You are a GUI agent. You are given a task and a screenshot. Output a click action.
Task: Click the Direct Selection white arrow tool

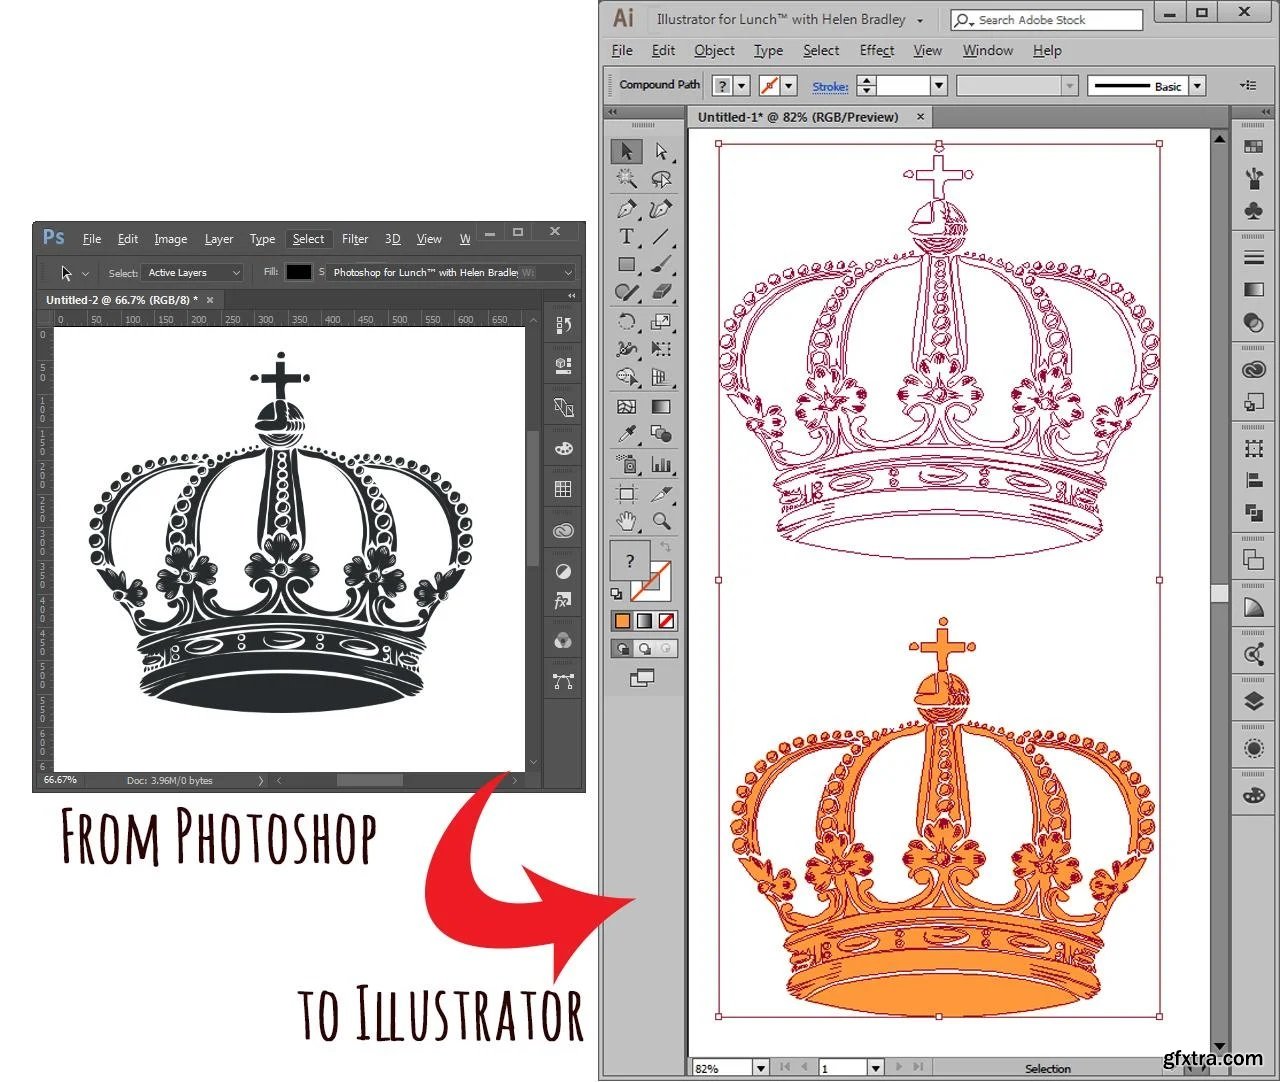661,151
